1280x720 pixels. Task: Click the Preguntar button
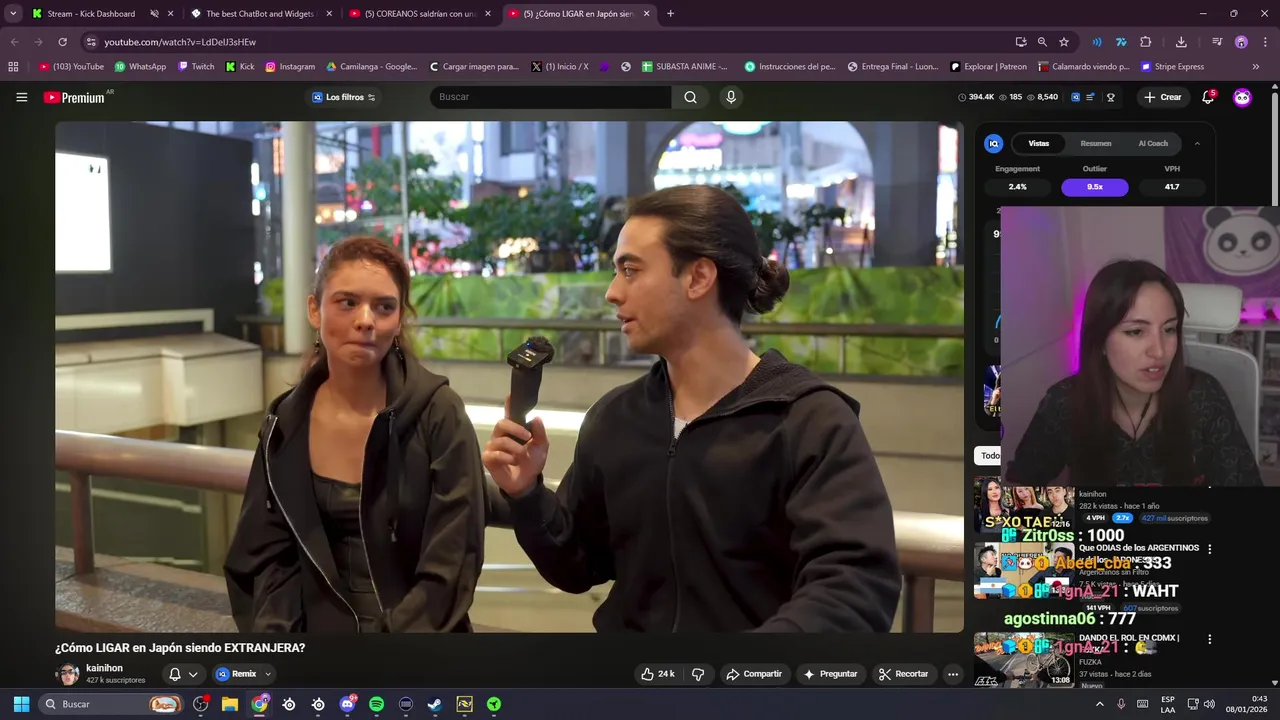830,674
